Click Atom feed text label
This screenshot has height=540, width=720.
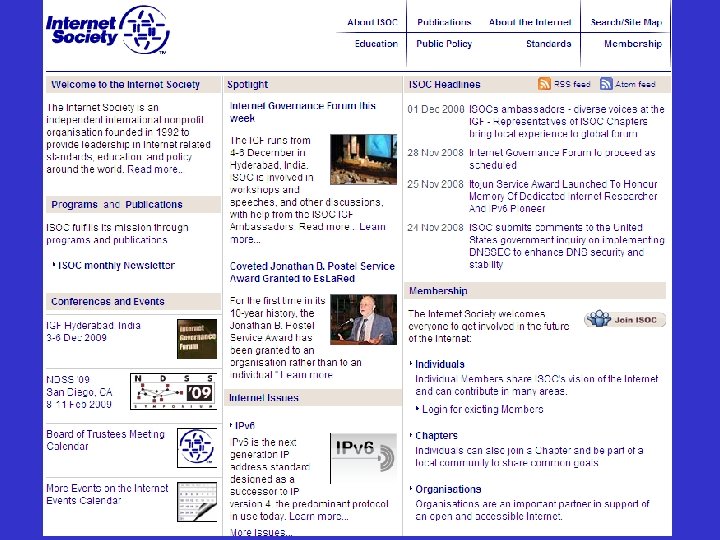coord(635,84)
